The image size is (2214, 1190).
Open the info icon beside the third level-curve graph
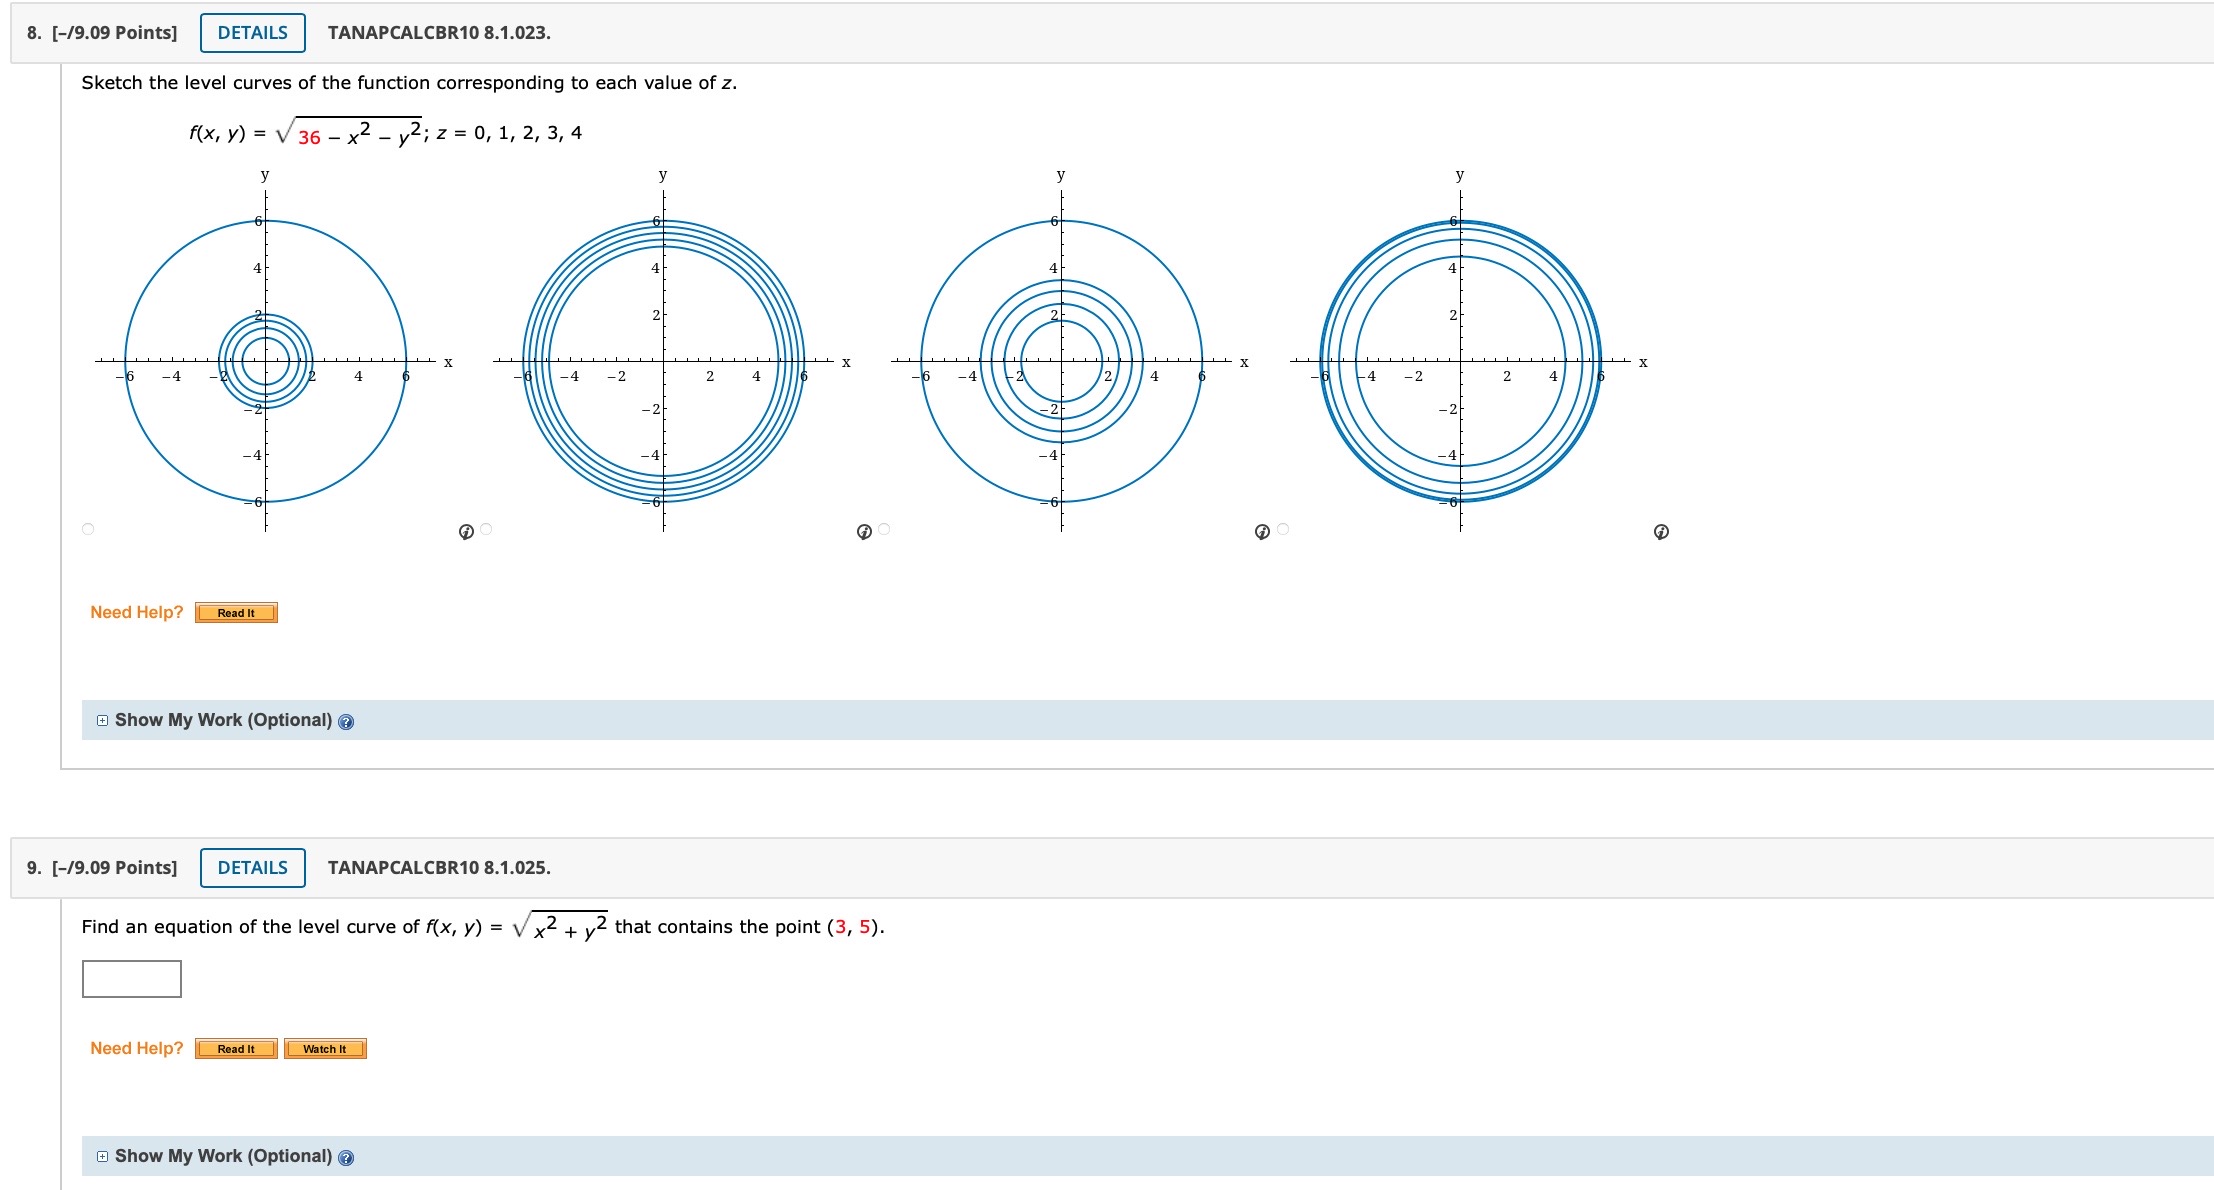click(x=1260, y=533)
